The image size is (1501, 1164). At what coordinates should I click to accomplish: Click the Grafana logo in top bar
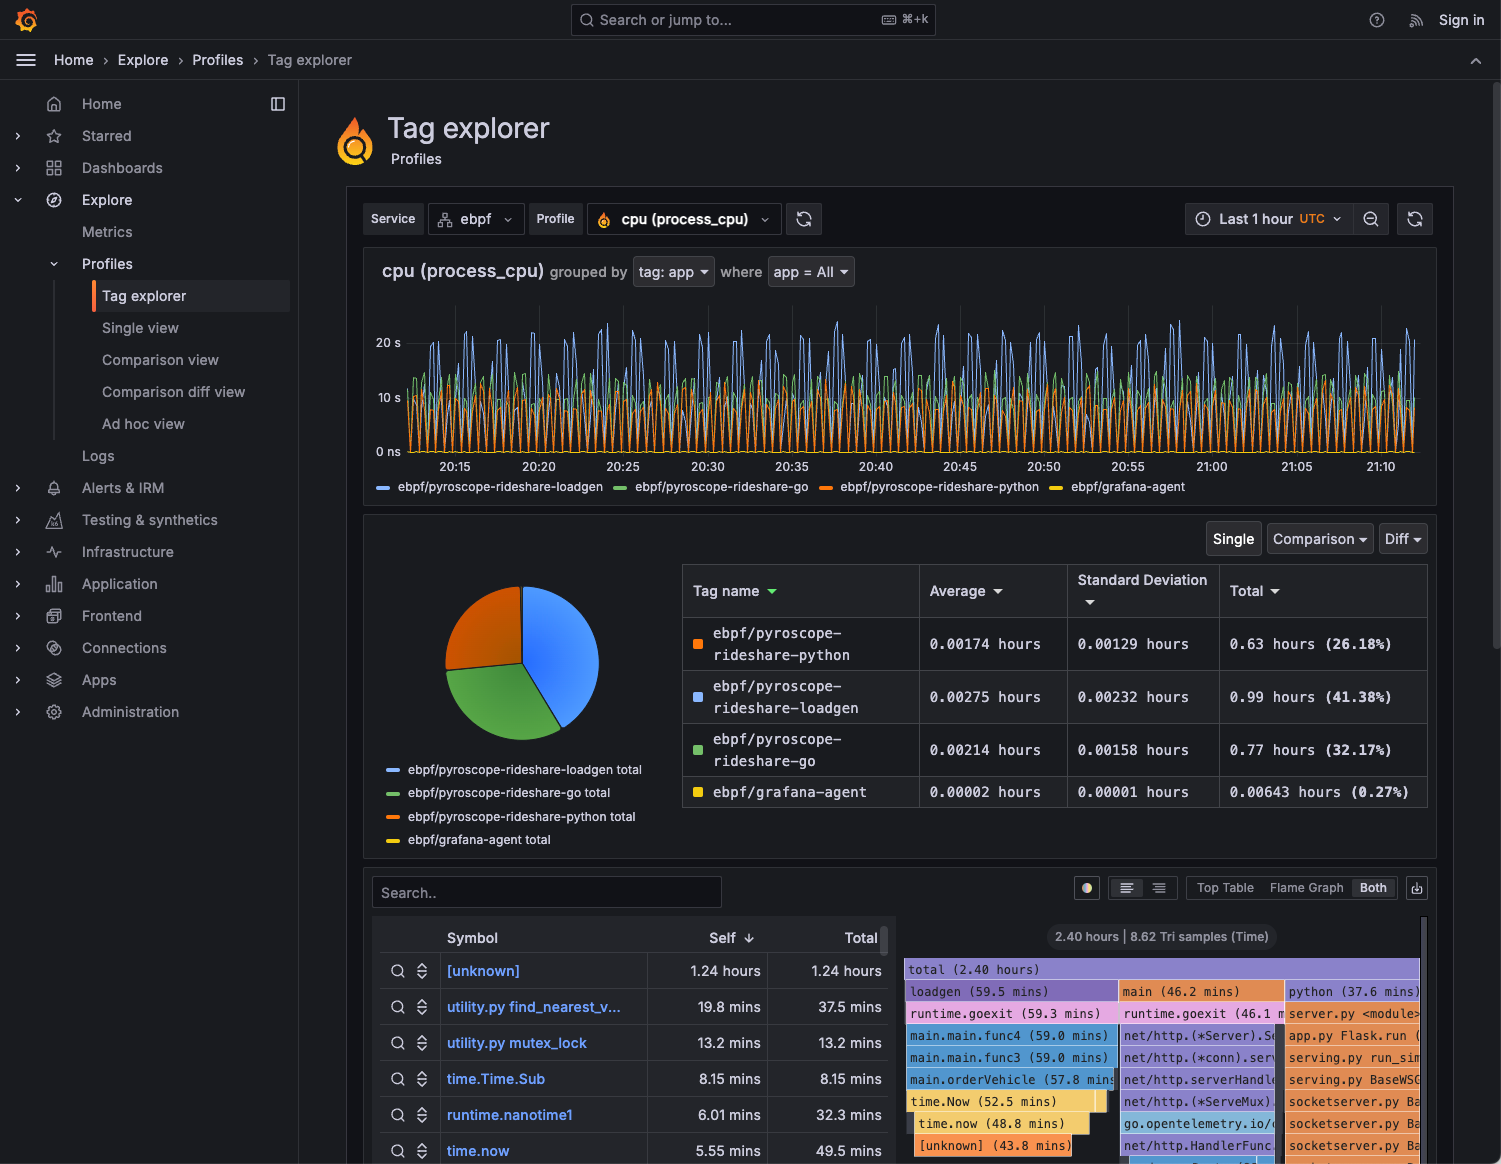pyautogui.click(x=27, y=20)
